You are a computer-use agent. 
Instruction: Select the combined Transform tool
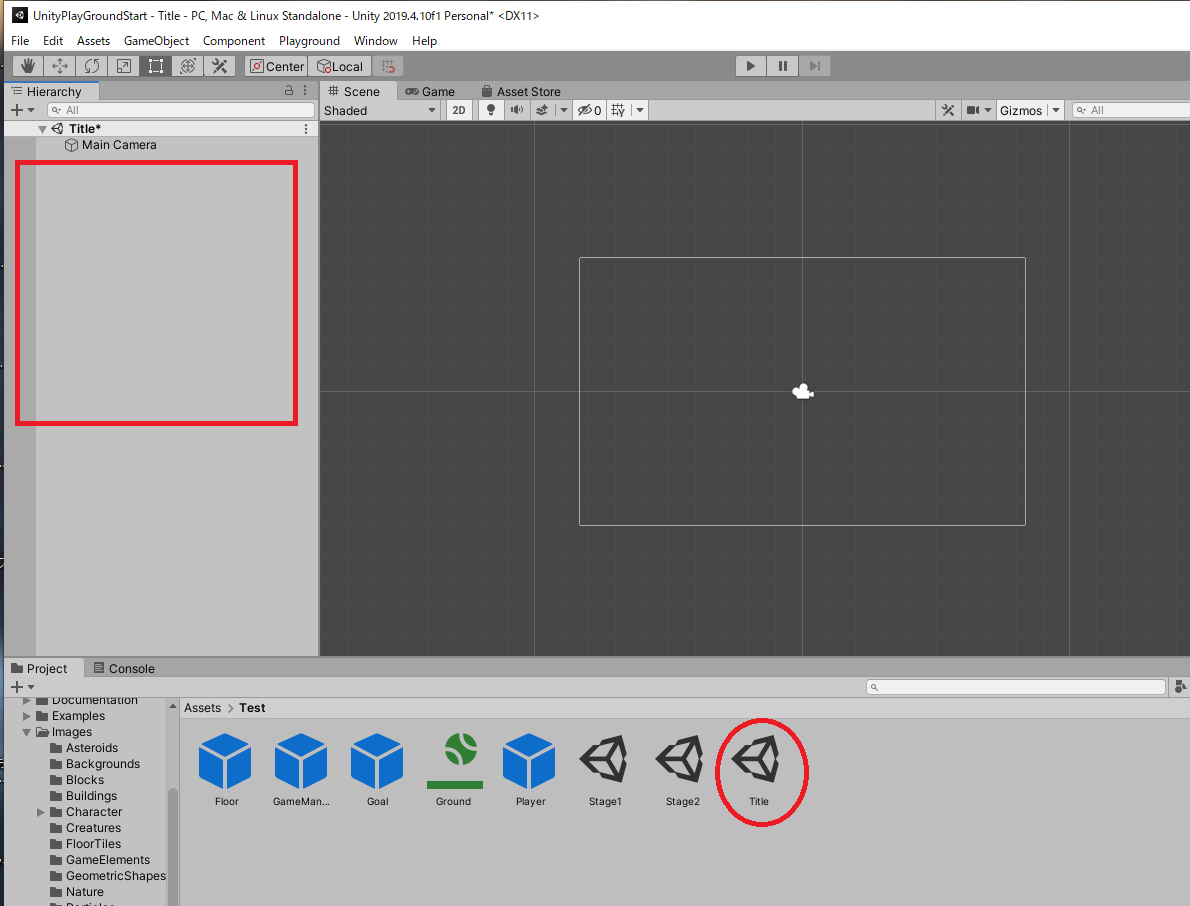(x=187, y=66)
